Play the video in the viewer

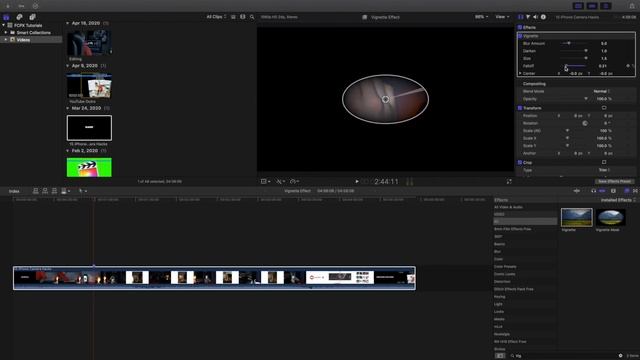point(357,181)
